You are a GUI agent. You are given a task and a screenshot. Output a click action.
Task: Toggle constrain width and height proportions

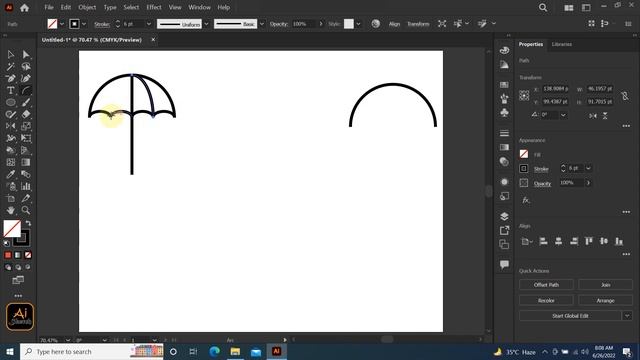625,96
